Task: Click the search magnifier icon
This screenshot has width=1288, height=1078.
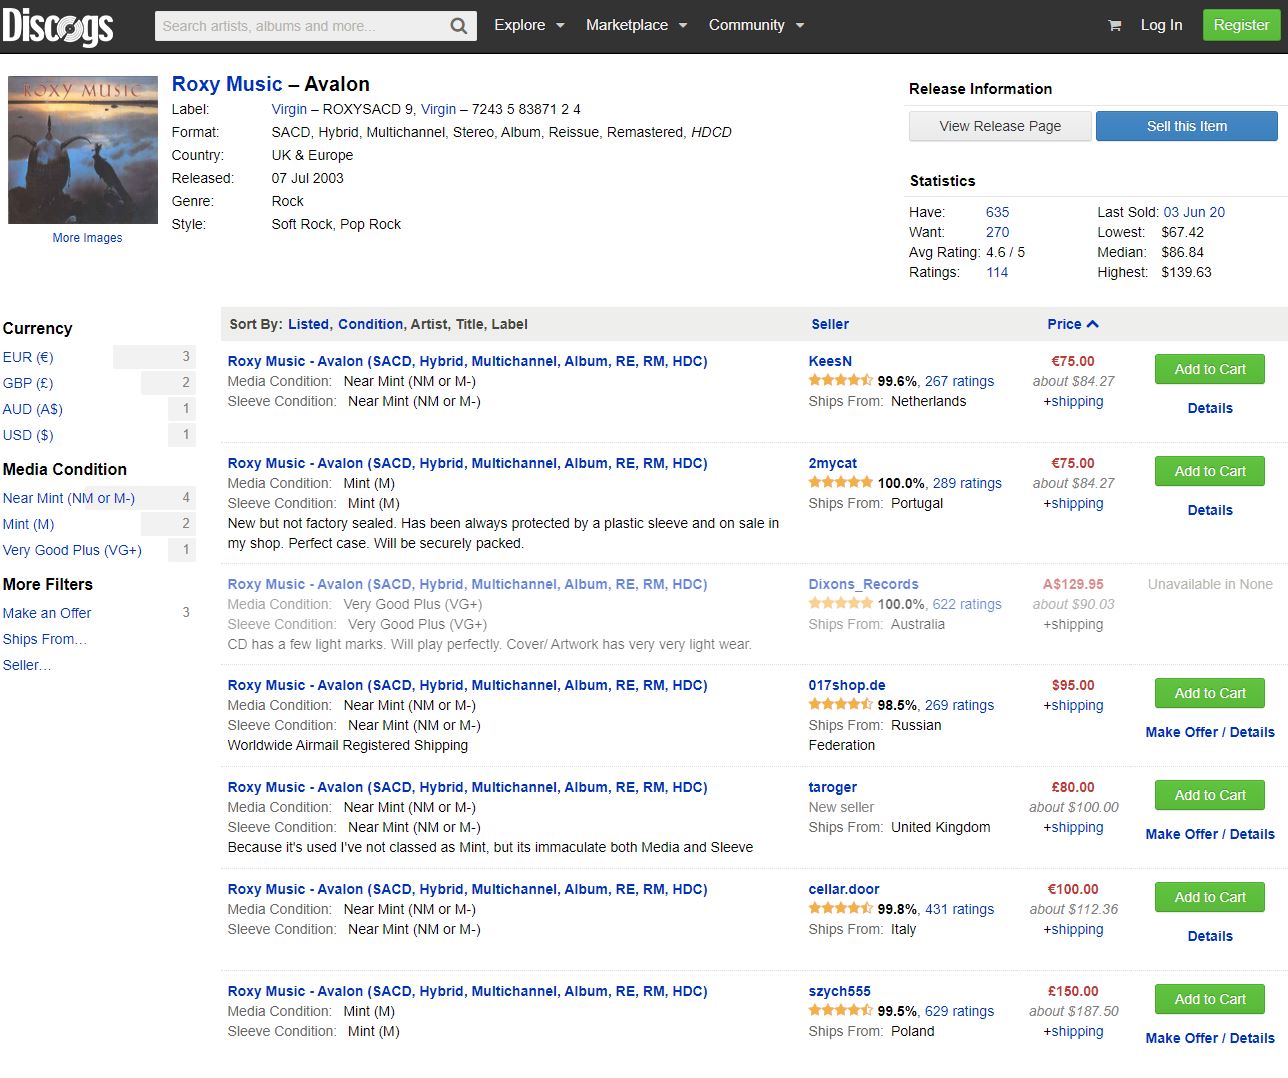Action: point(458,26)
